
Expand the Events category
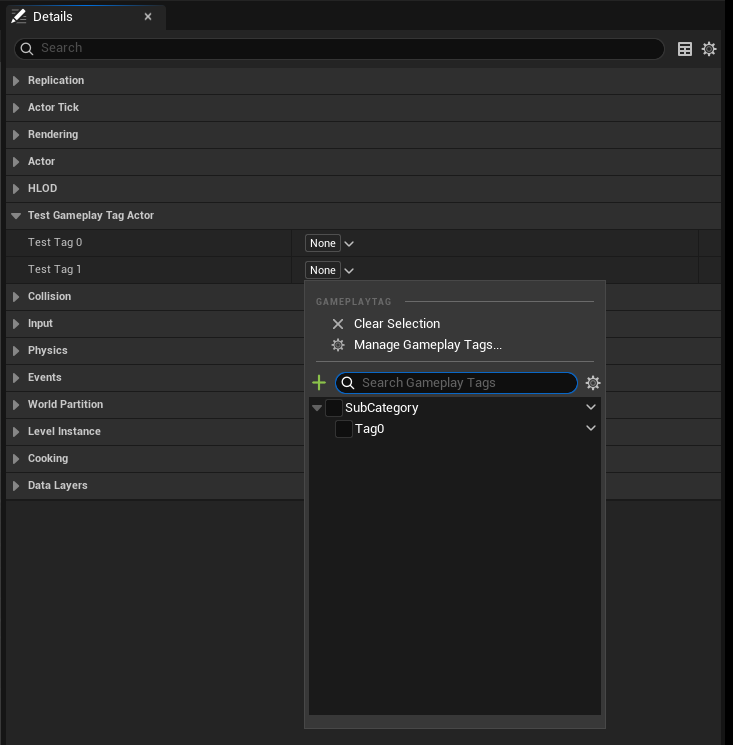16,378
